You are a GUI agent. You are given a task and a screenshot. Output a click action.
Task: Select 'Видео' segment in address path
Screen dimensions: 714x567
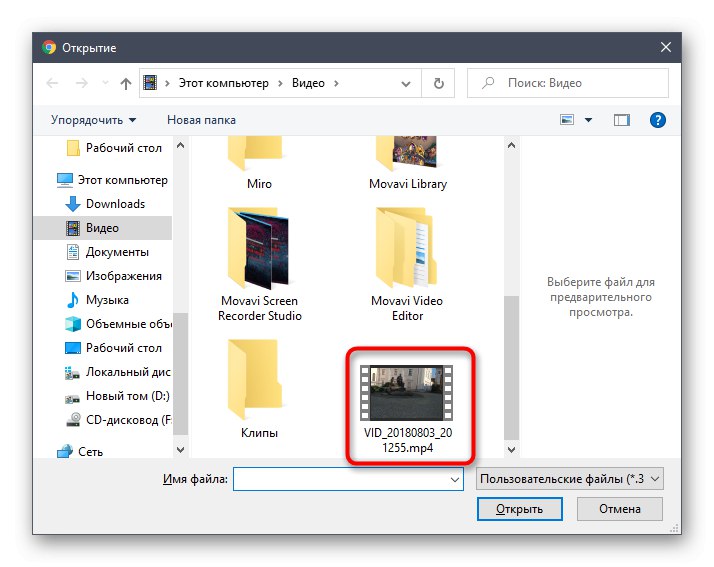tap(308, 83)
